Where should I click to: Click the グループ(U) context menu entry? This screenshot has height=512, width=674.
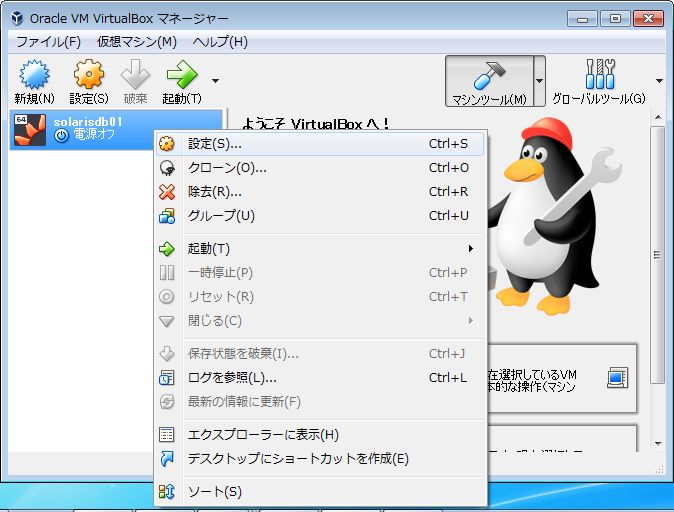[x=320, y=216]
